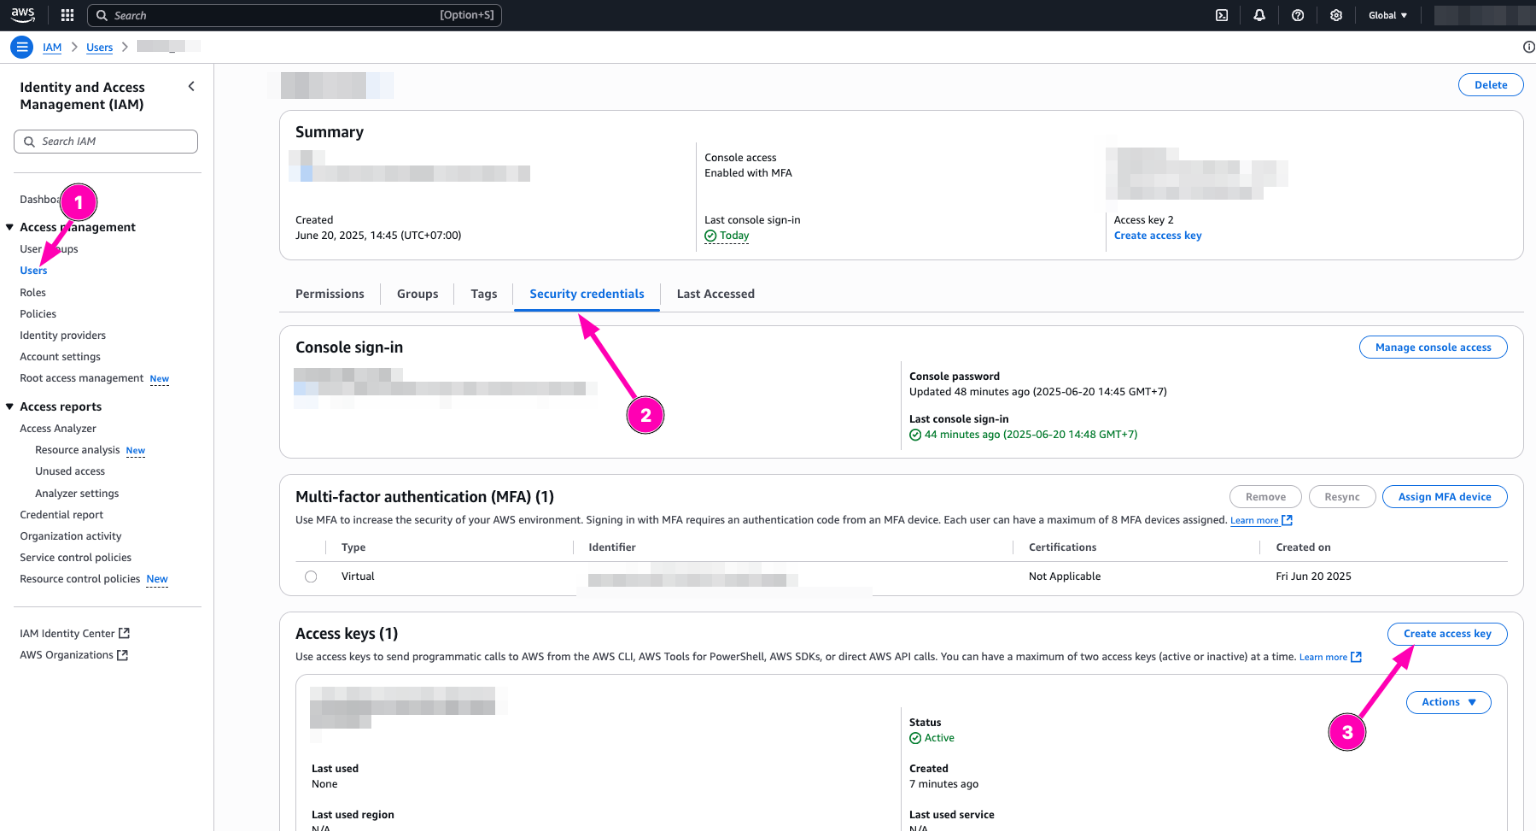Open the settings gear icon
The width and height of the screenshot is (1536, 831).
point(1336,15)
